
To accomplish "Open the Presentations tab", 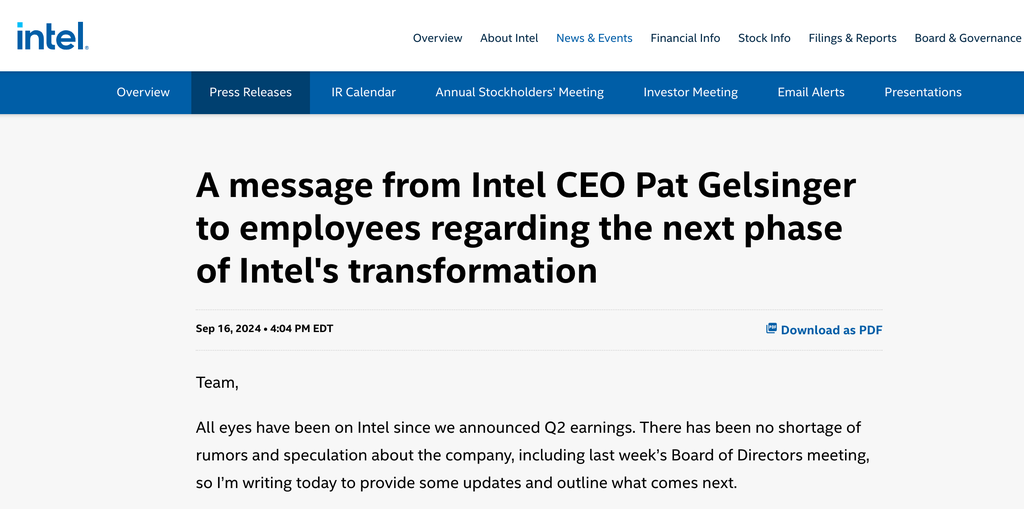I will [923, 92].
